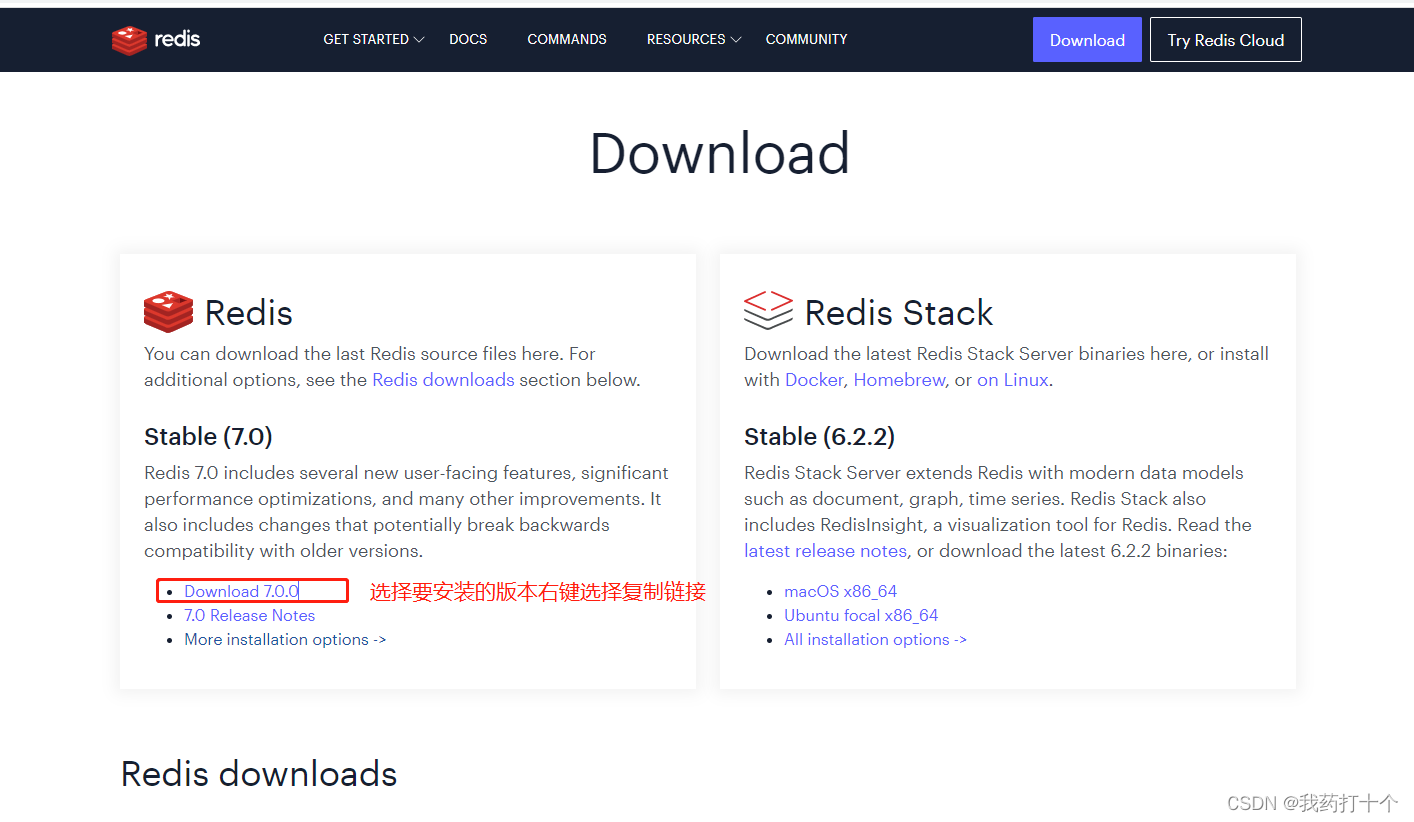
Task: Open latest release notes link
Action: coord(825,551)
